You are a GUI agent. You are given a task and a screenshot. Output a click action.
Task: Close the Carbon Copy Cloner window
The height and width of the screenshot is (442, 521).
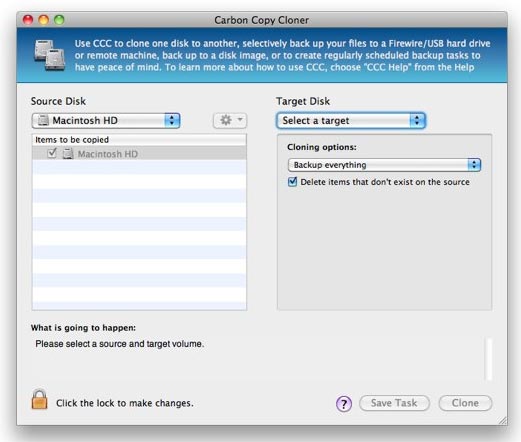(28, 20)
